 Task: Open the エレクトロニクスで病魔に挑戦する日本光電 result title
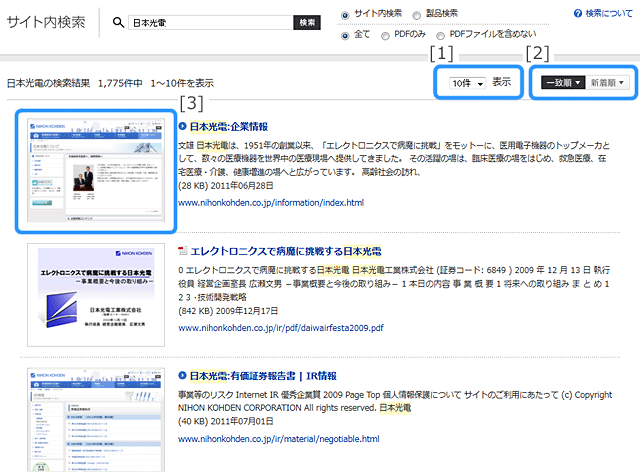pyautogui.click(x=286, y=251)
